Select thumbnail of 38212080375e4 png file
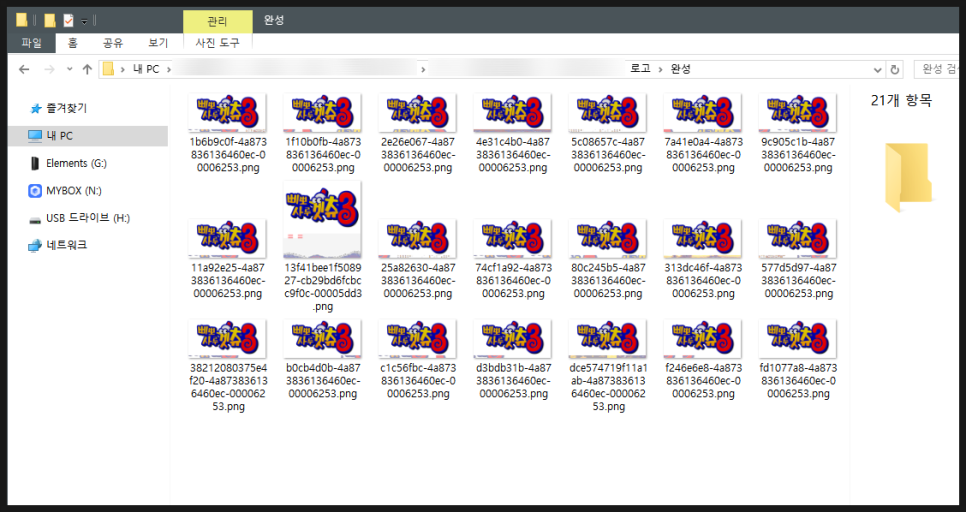966x512 pixels. pos(227,339)
